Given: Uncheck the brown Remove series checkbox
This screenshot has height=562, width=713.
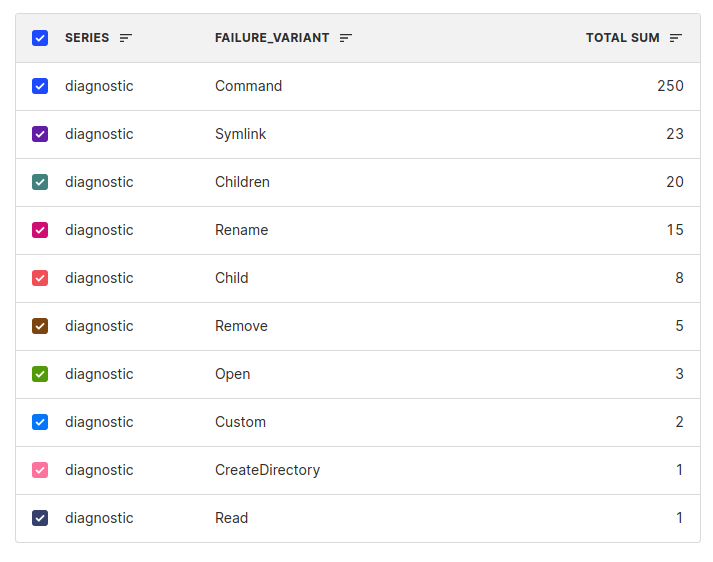Looking at the screenshot, I should 40,326.
